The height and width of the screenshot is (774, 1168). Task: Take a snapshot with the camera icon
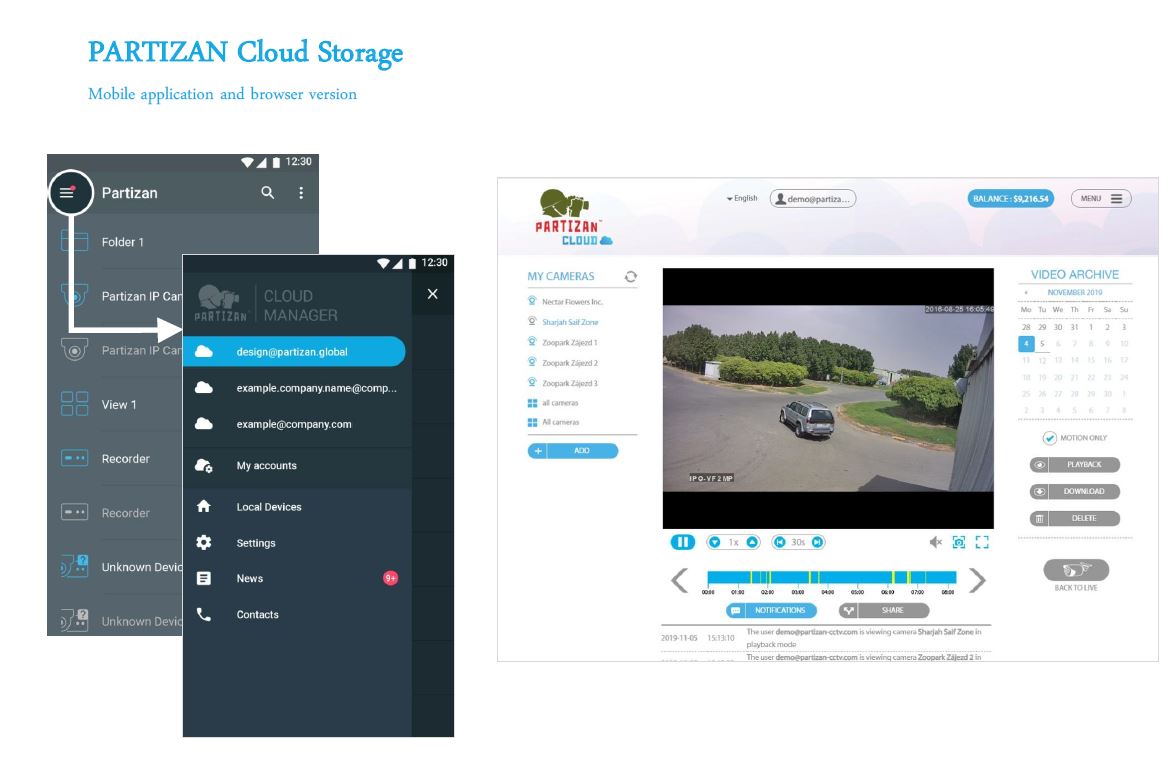[x=959, y=542]
